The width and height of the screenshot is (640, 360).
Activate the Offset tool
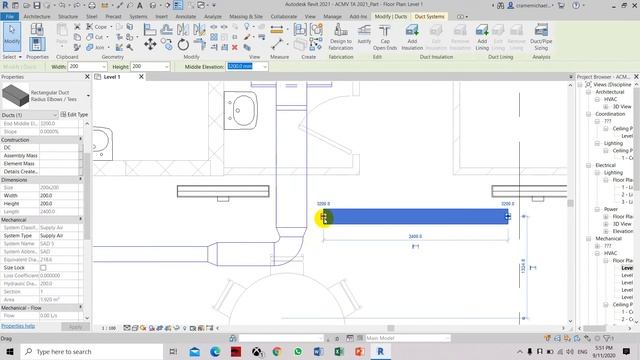coord(166,29)
